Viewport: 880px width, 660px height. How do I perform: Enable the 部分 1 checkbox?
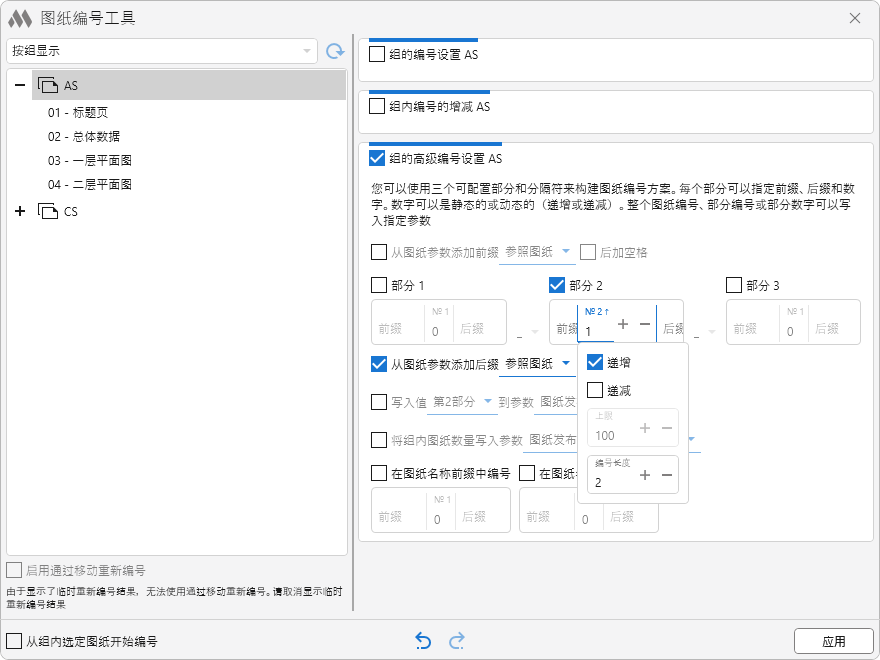click(x=379, y=285)
